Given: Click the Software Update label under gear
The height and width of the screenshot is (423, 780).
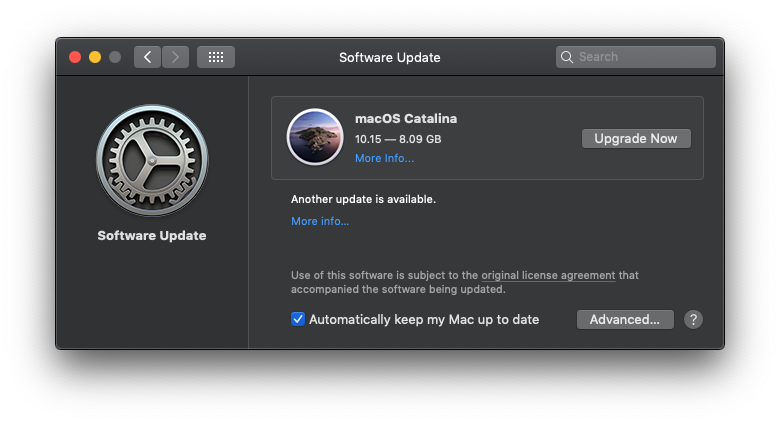Looking at the screenshot, I should (152, 235).
